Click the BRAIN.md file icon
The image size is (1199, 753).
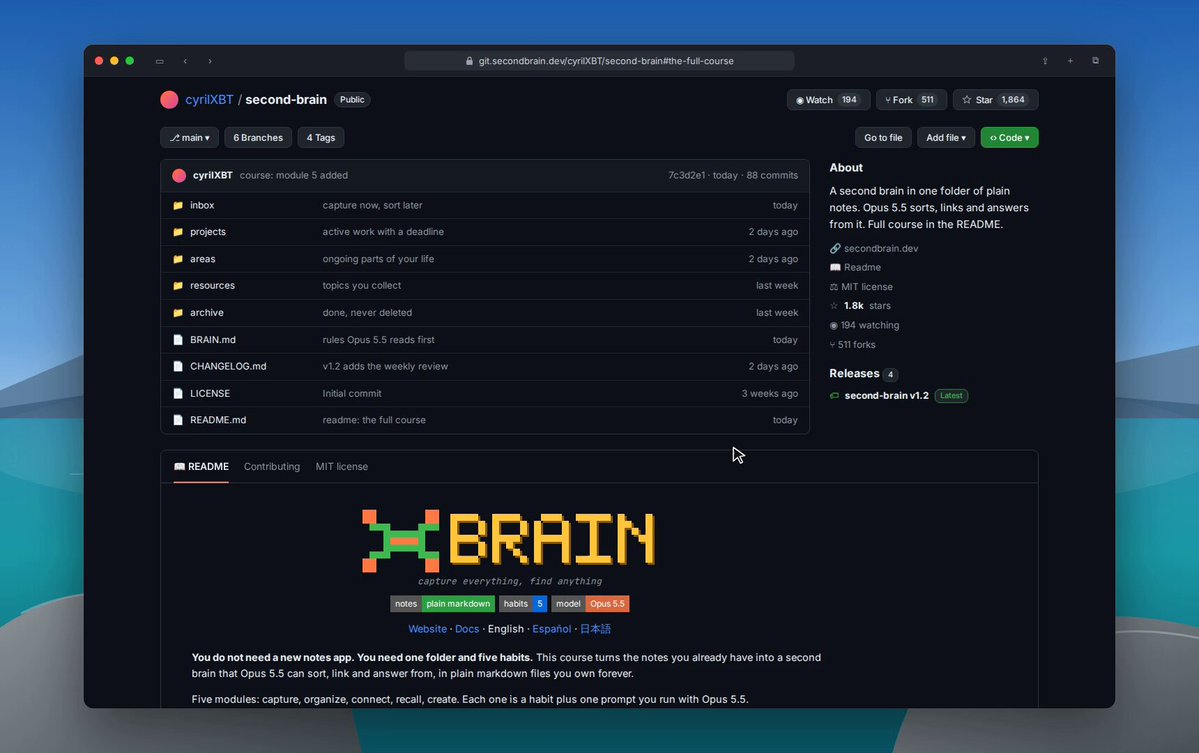178,340
